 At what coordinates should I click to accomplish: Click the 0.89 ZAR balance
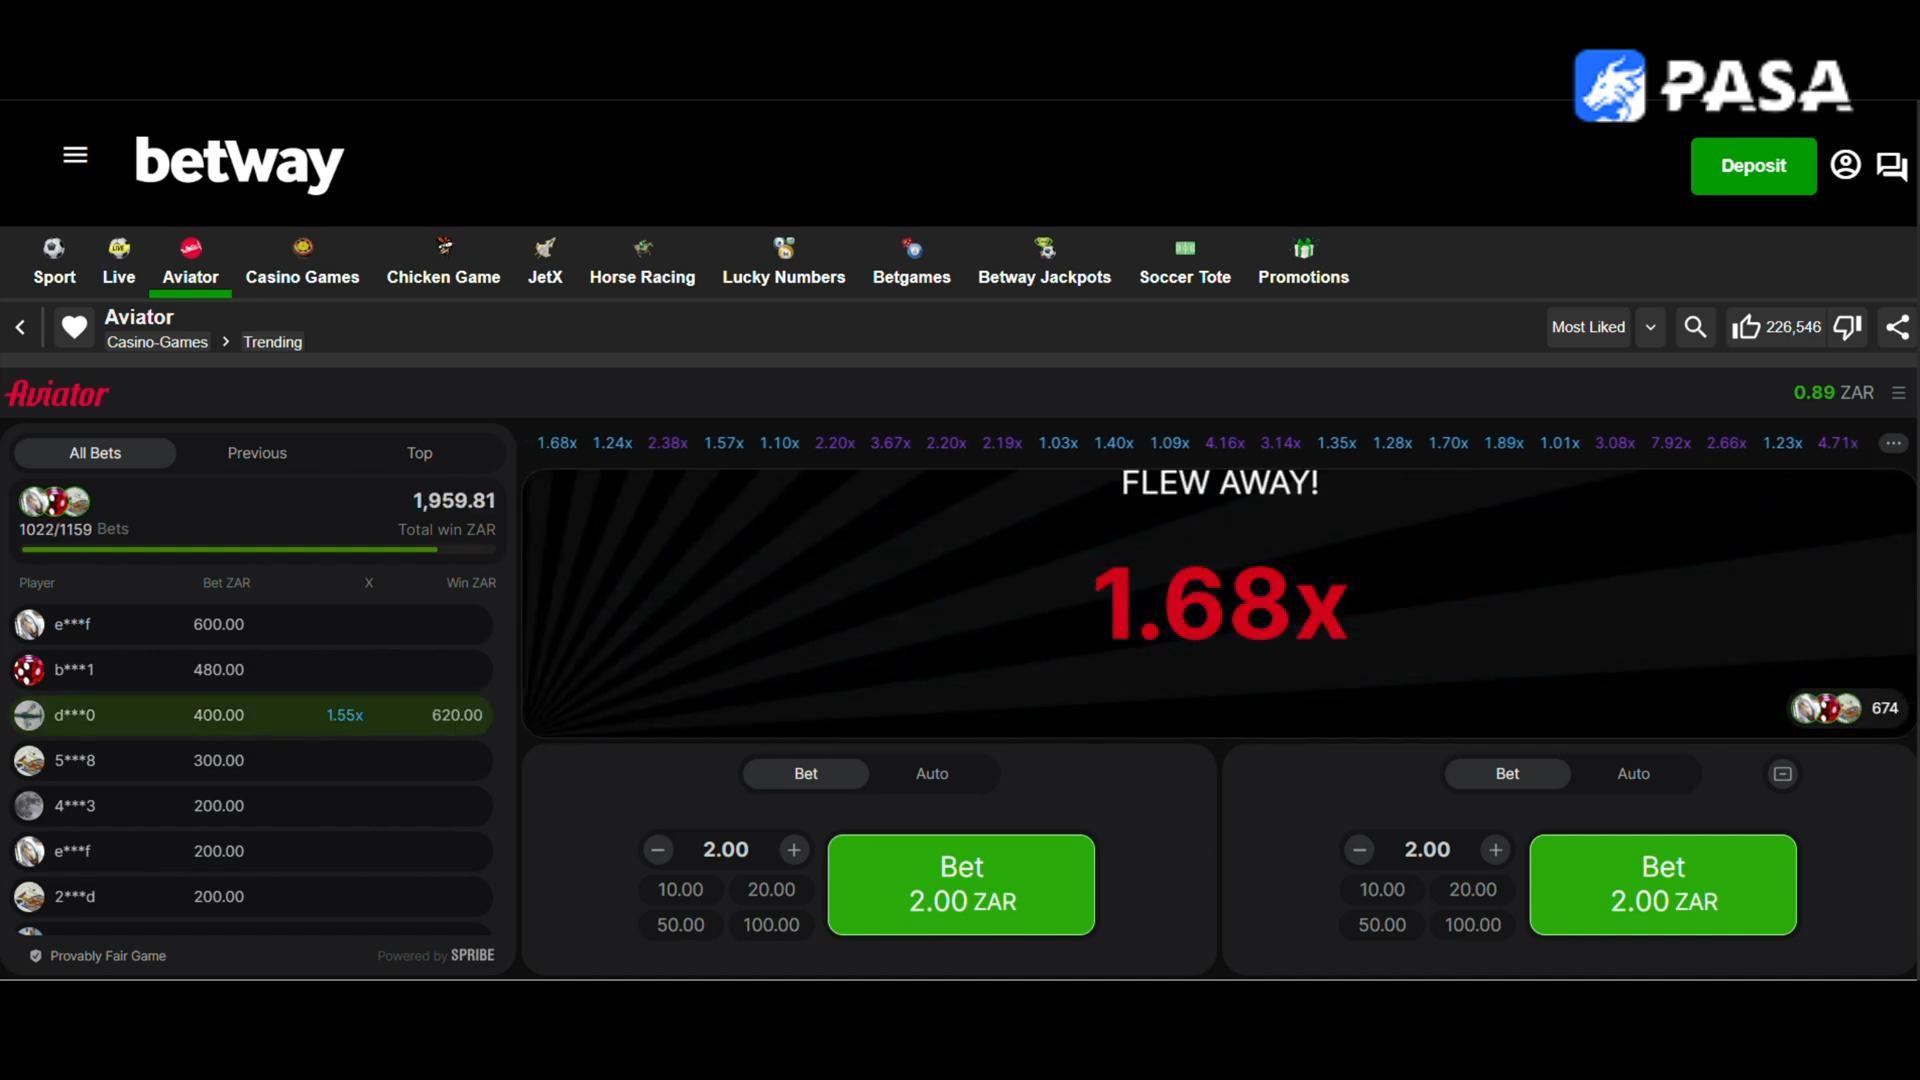tap(1833, 393)
